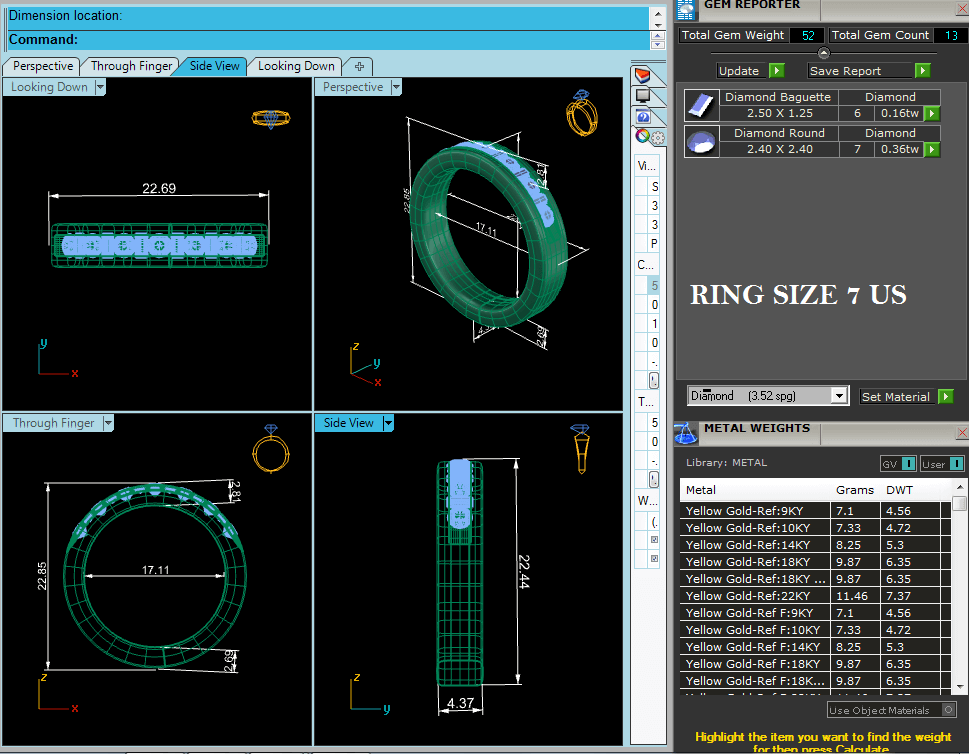
Task: Expand the Through Finger viewport dropdown
Action: [x=108, y=423]
